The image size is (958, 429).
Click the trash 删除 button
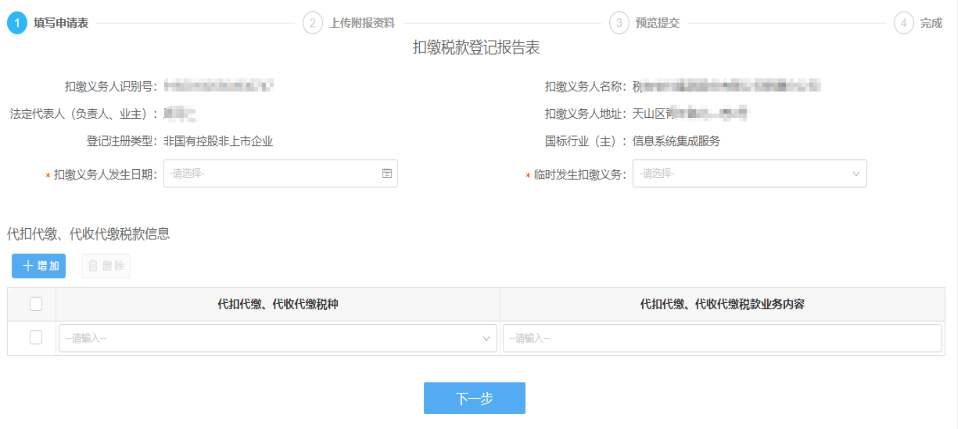point(105,266)
